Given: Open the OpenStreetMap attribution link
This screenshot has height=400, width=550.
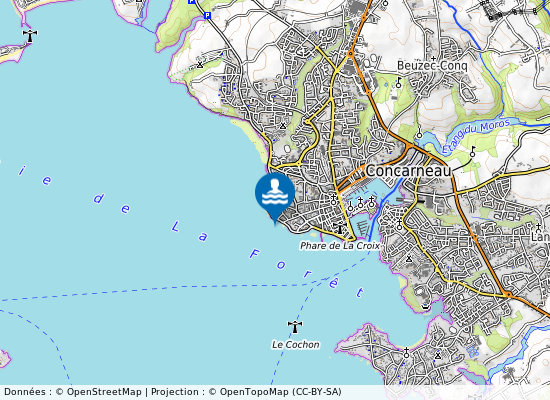Looking at the screenshot, I should coord(104,392).
